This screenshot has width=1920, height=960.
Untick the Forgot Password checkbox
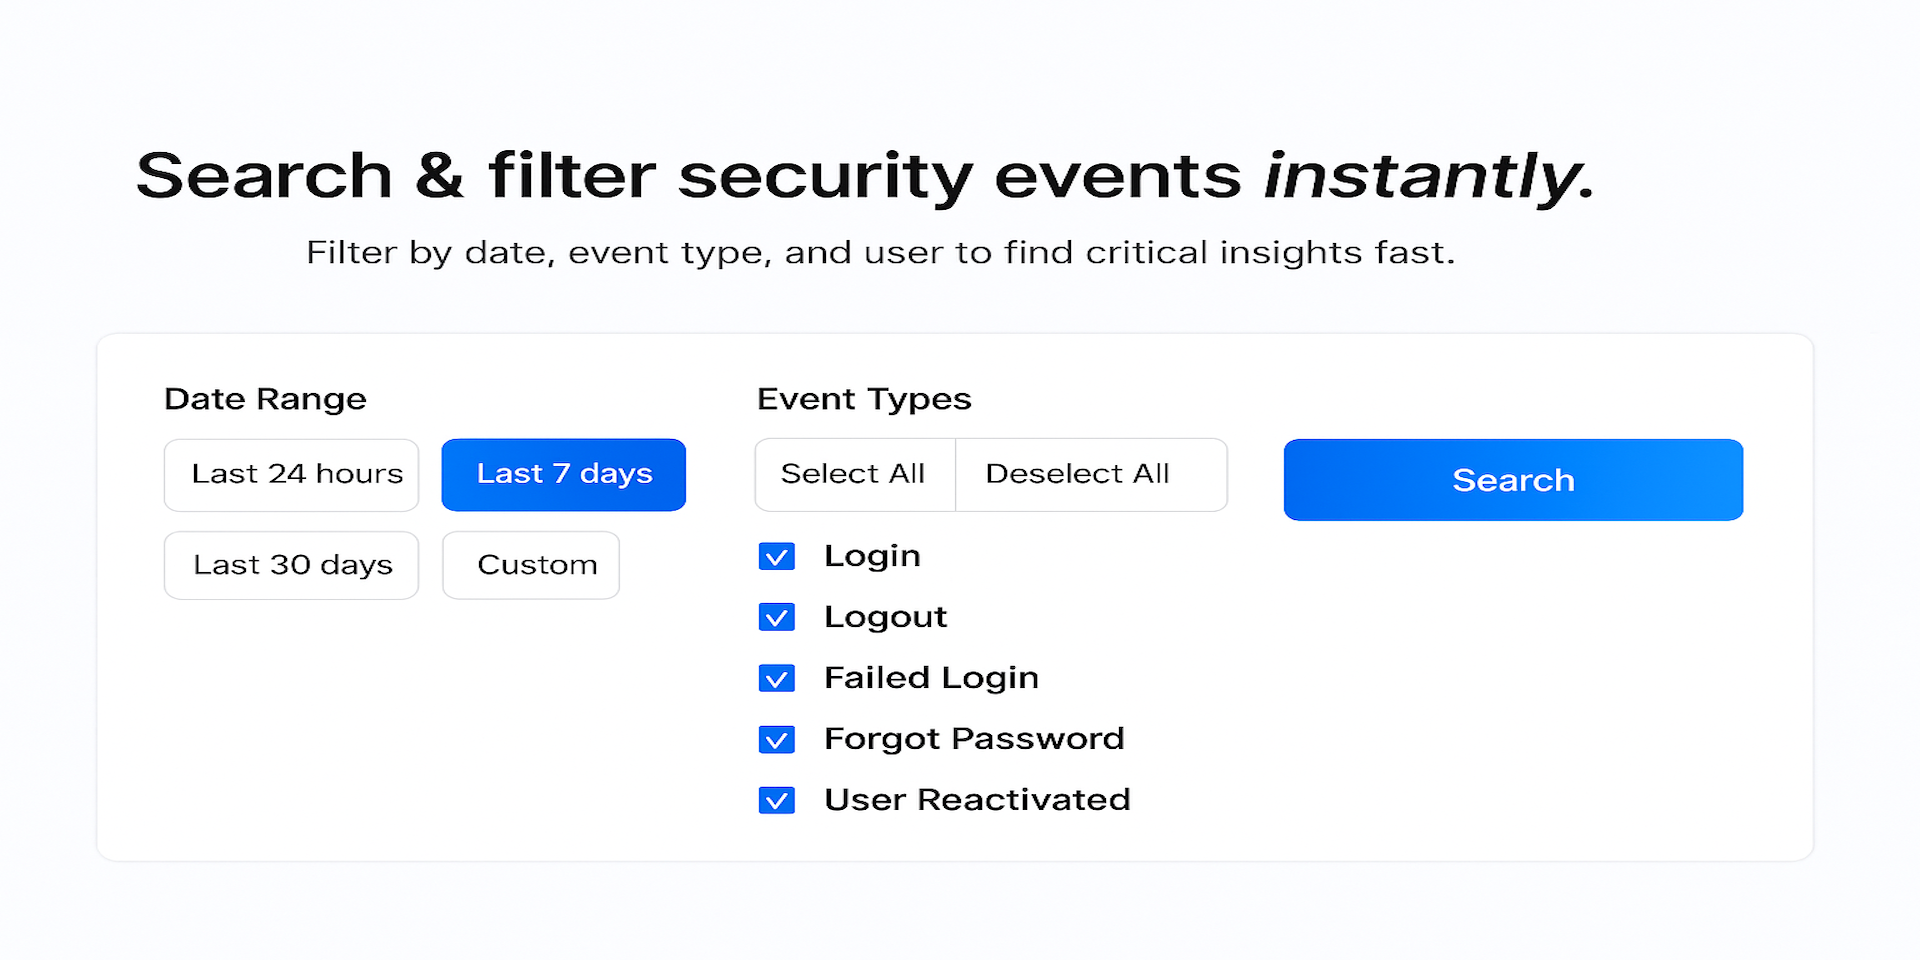click(776, 740)
